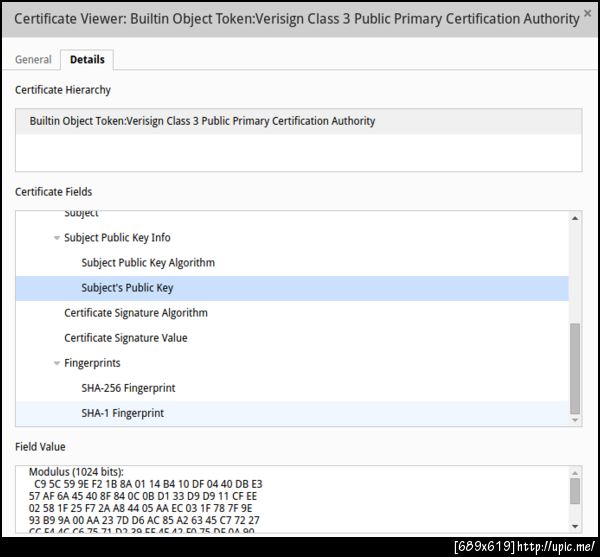Collapse the Fingerprints node
Image resolution: width=600 pixels, height=557 pixels.
(57, 363)
